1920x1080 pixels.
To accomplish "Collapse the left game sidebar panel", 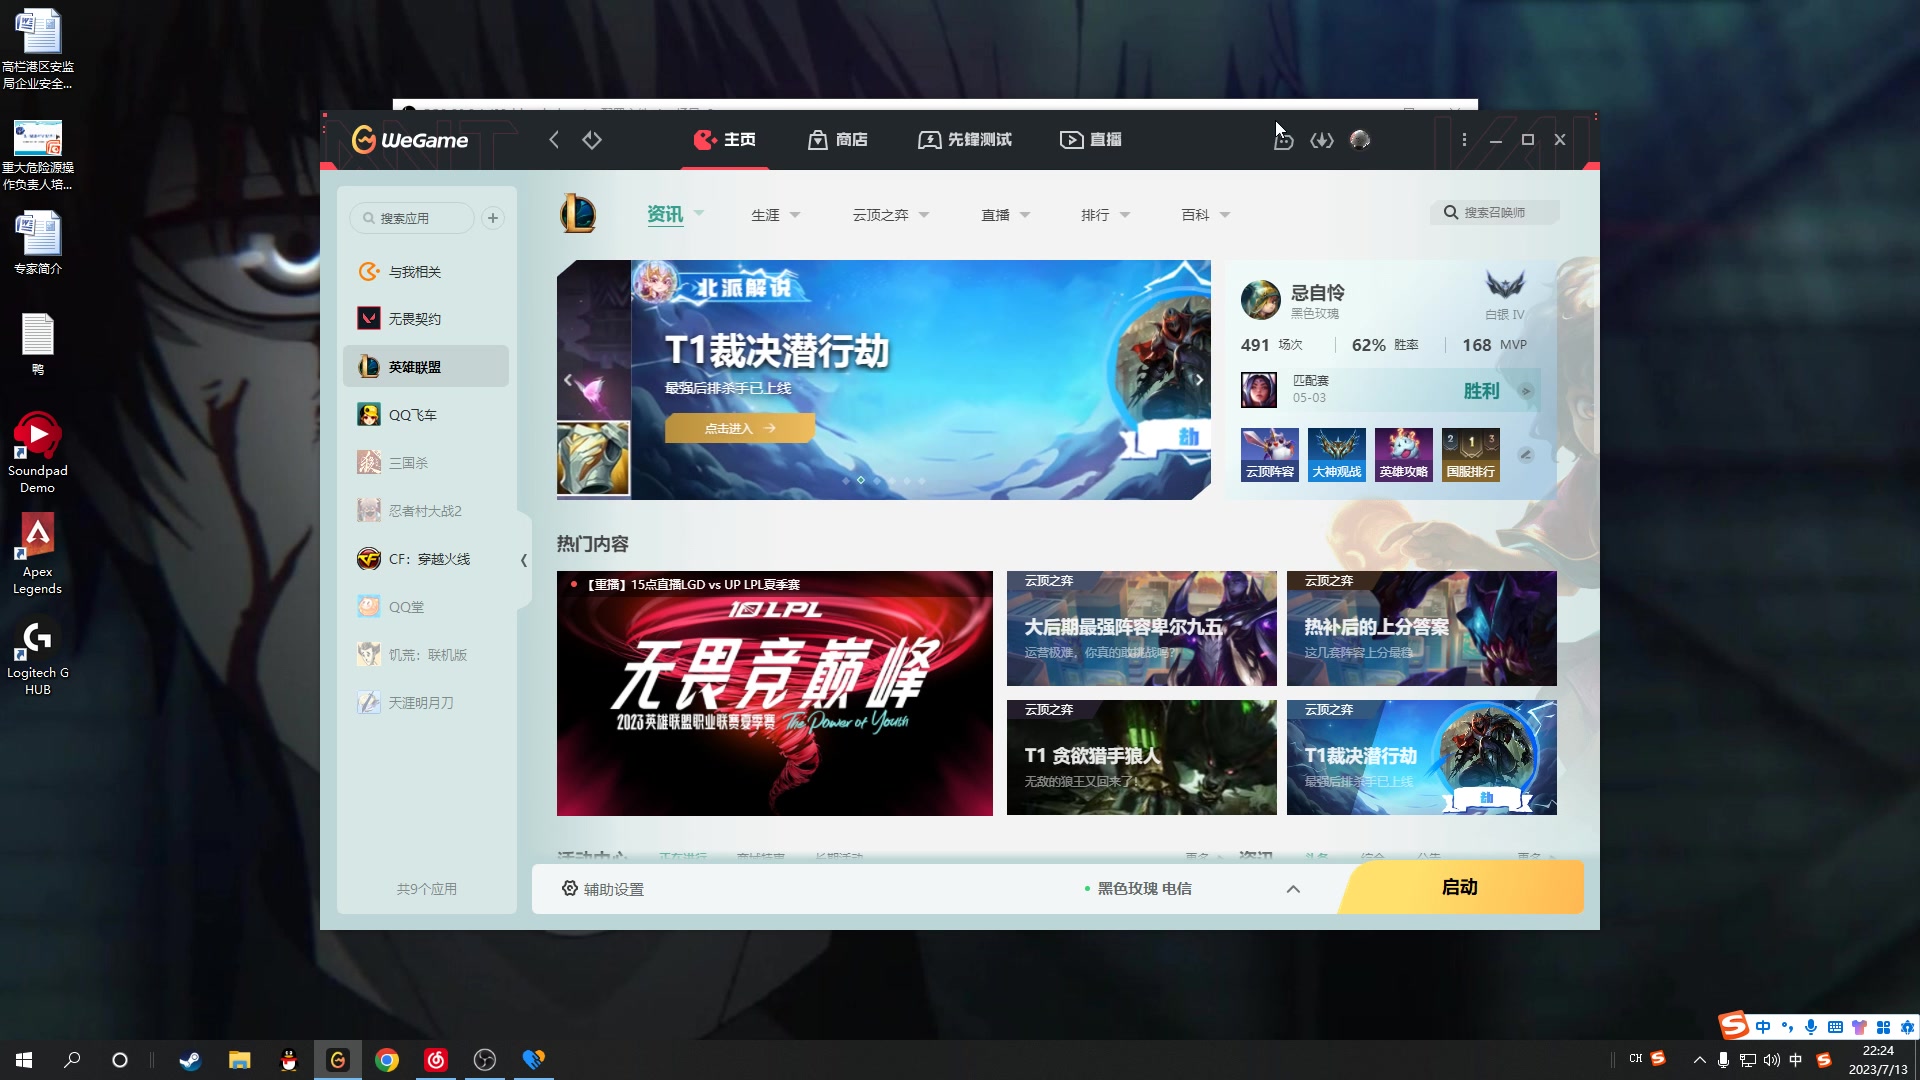I will (x=523, y=561).
